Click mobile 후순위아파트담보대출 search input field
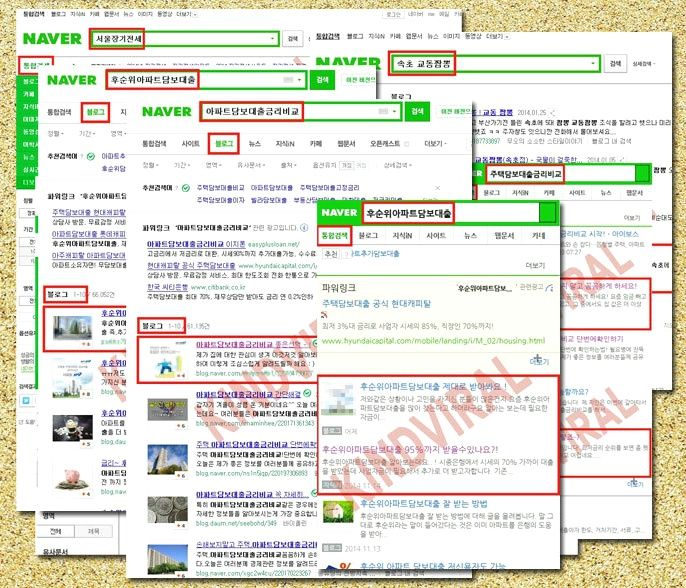The height and width of the screenshot is (588, 686). coord(451,213)
